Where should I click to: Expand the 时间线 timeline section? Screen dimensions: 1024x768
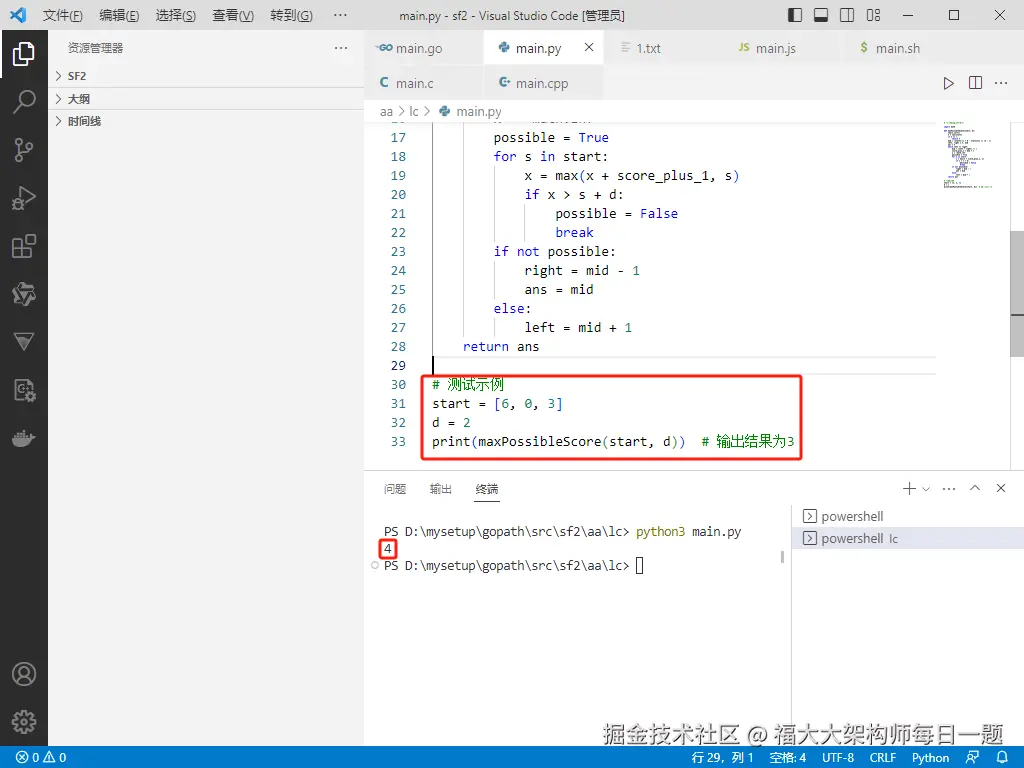pos(206,121)
